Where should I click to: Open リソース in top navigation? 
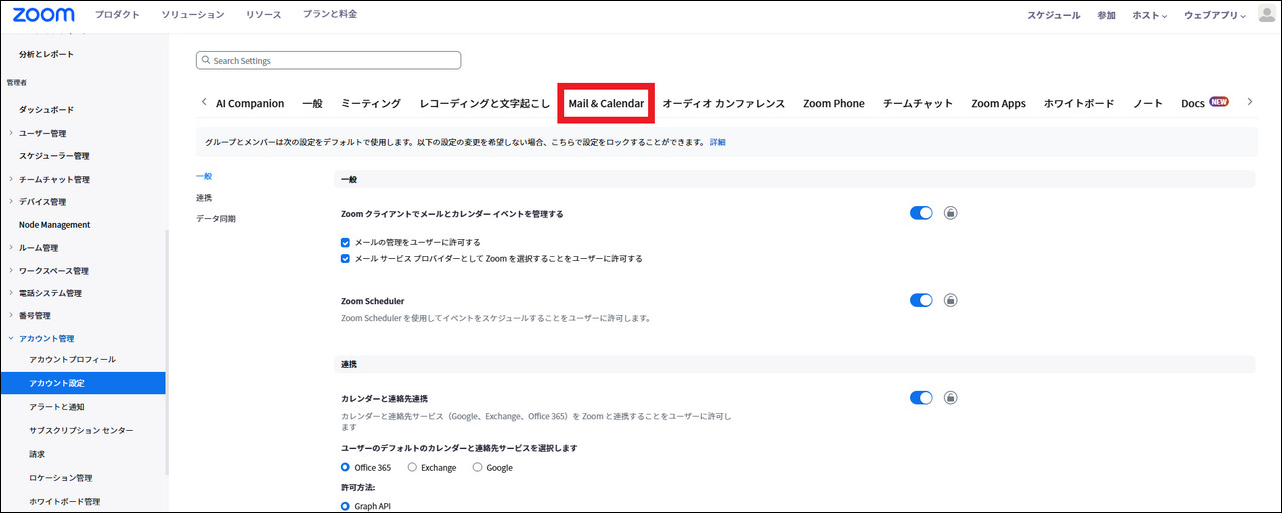point(263,15)
